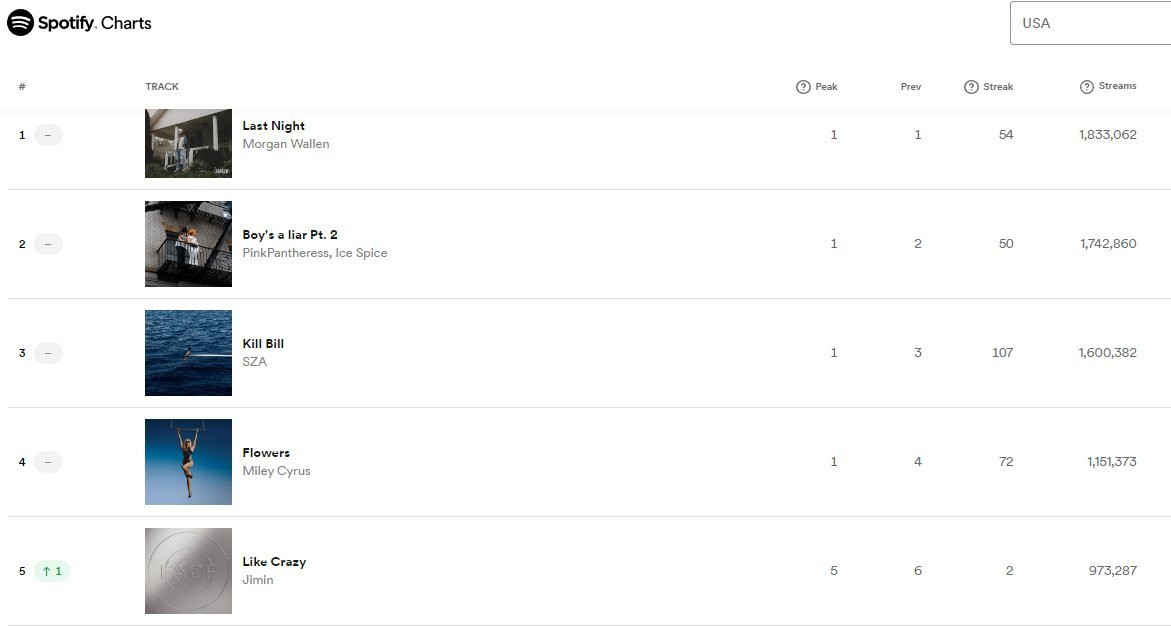
Task: Click the green up-arrow badge for Like Crazy
Action: (52, 571)
